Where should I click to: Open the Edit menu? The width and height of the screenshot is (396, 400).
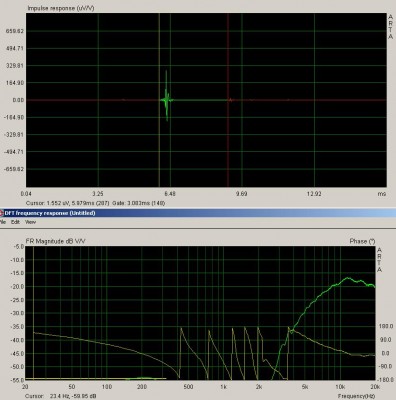[x=15, y=222]
